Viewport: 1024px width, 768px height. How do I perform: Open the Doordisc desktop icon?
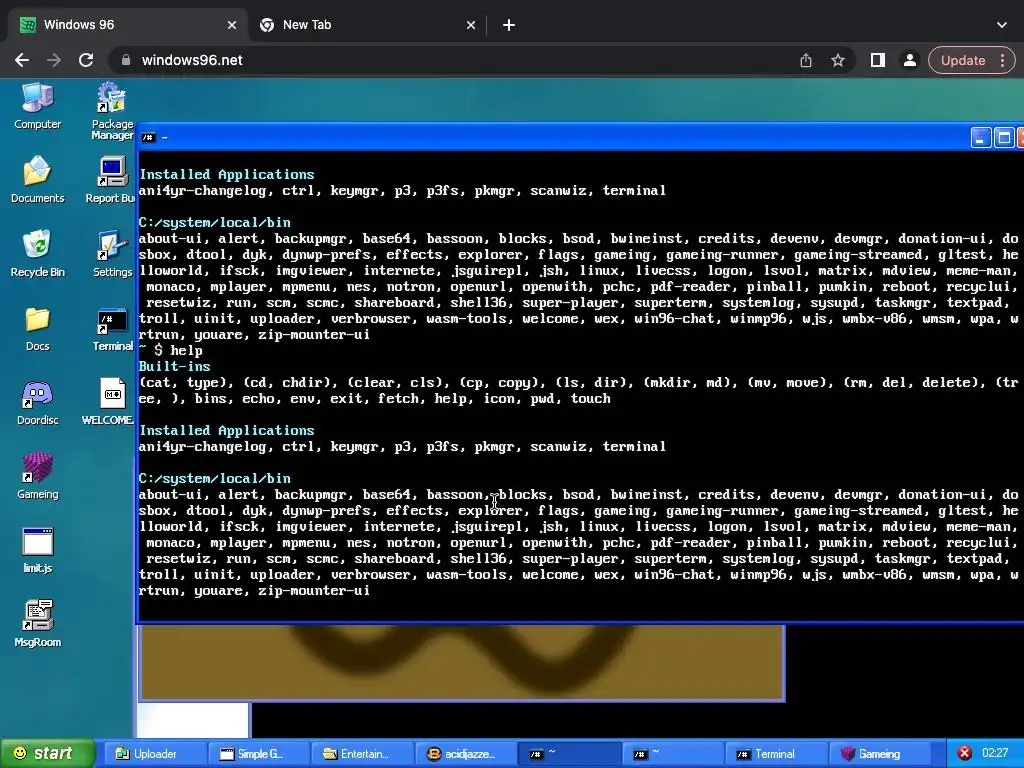click(37, 403)
